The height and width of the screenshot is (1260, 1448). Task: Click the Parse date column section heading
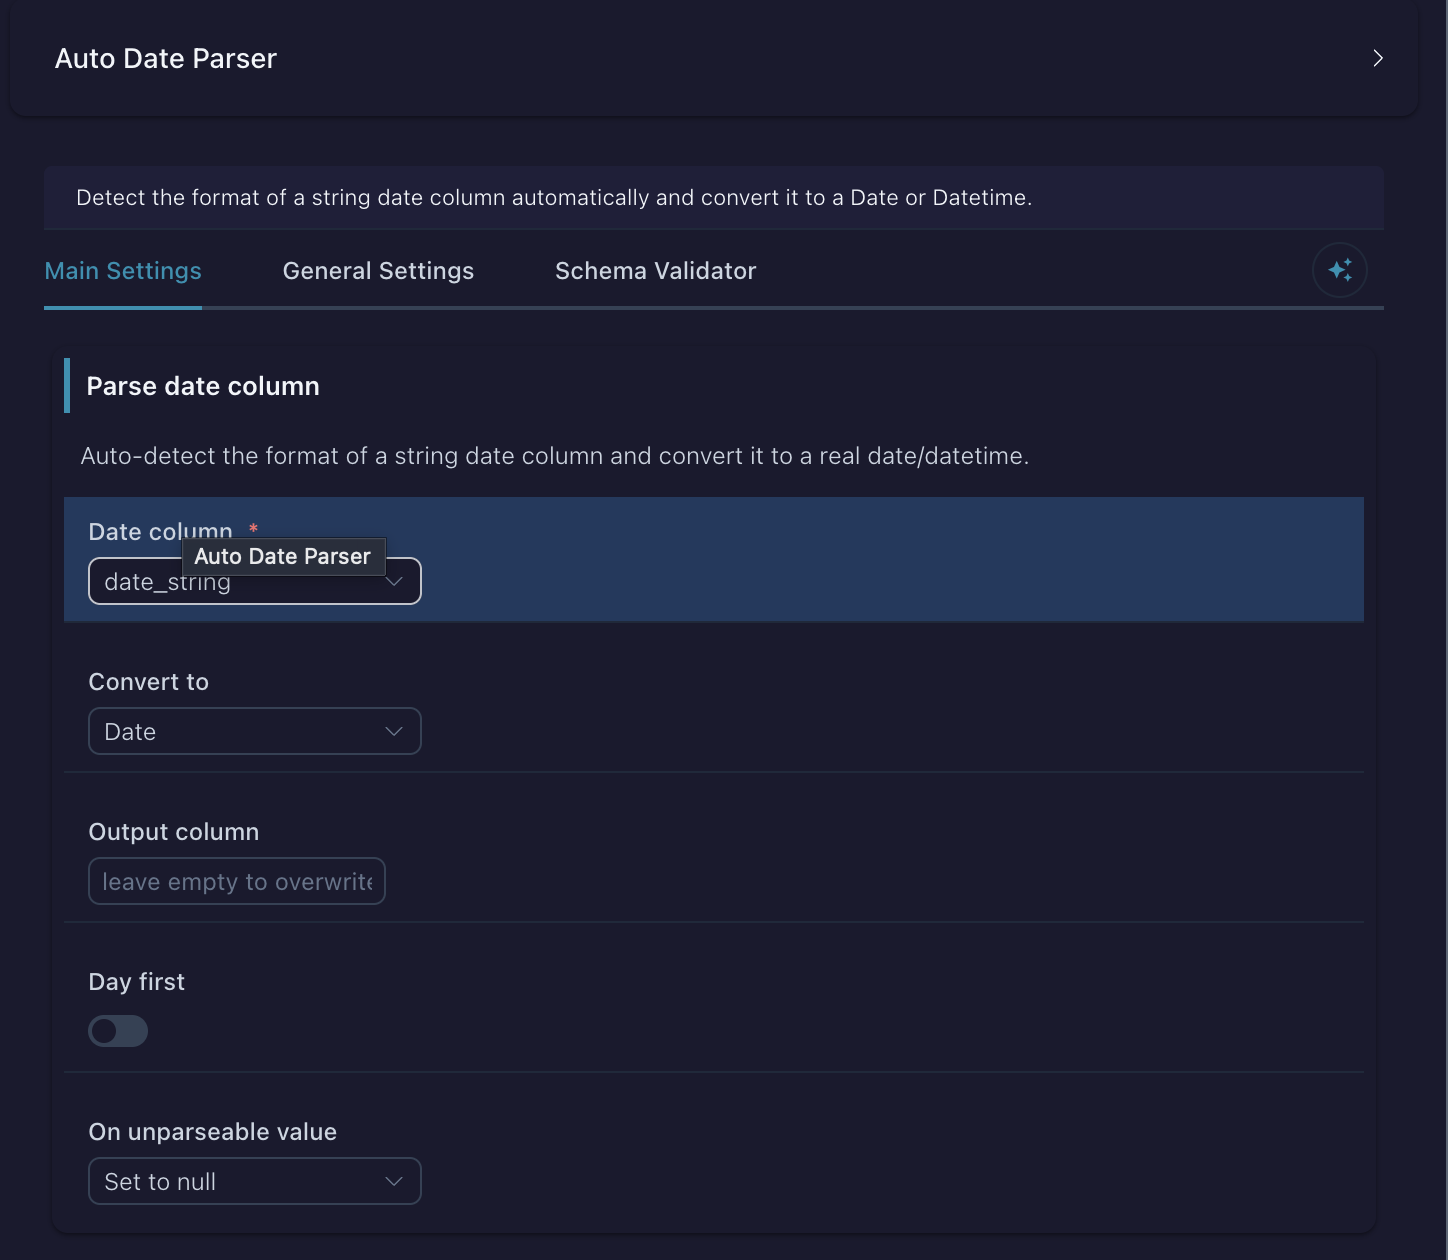203,386
